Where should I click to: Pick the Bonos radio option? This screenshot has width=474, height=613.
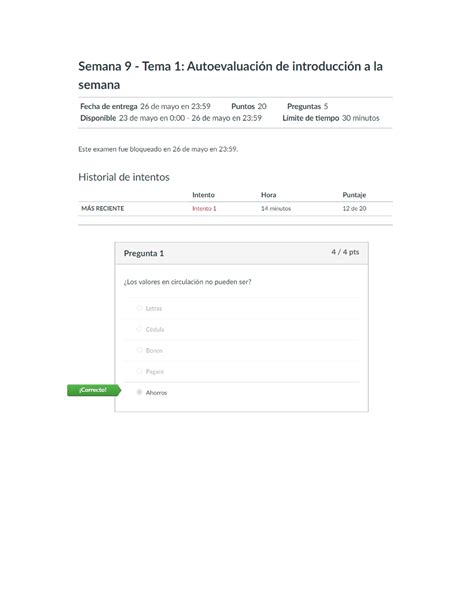[x=139, y=350]
